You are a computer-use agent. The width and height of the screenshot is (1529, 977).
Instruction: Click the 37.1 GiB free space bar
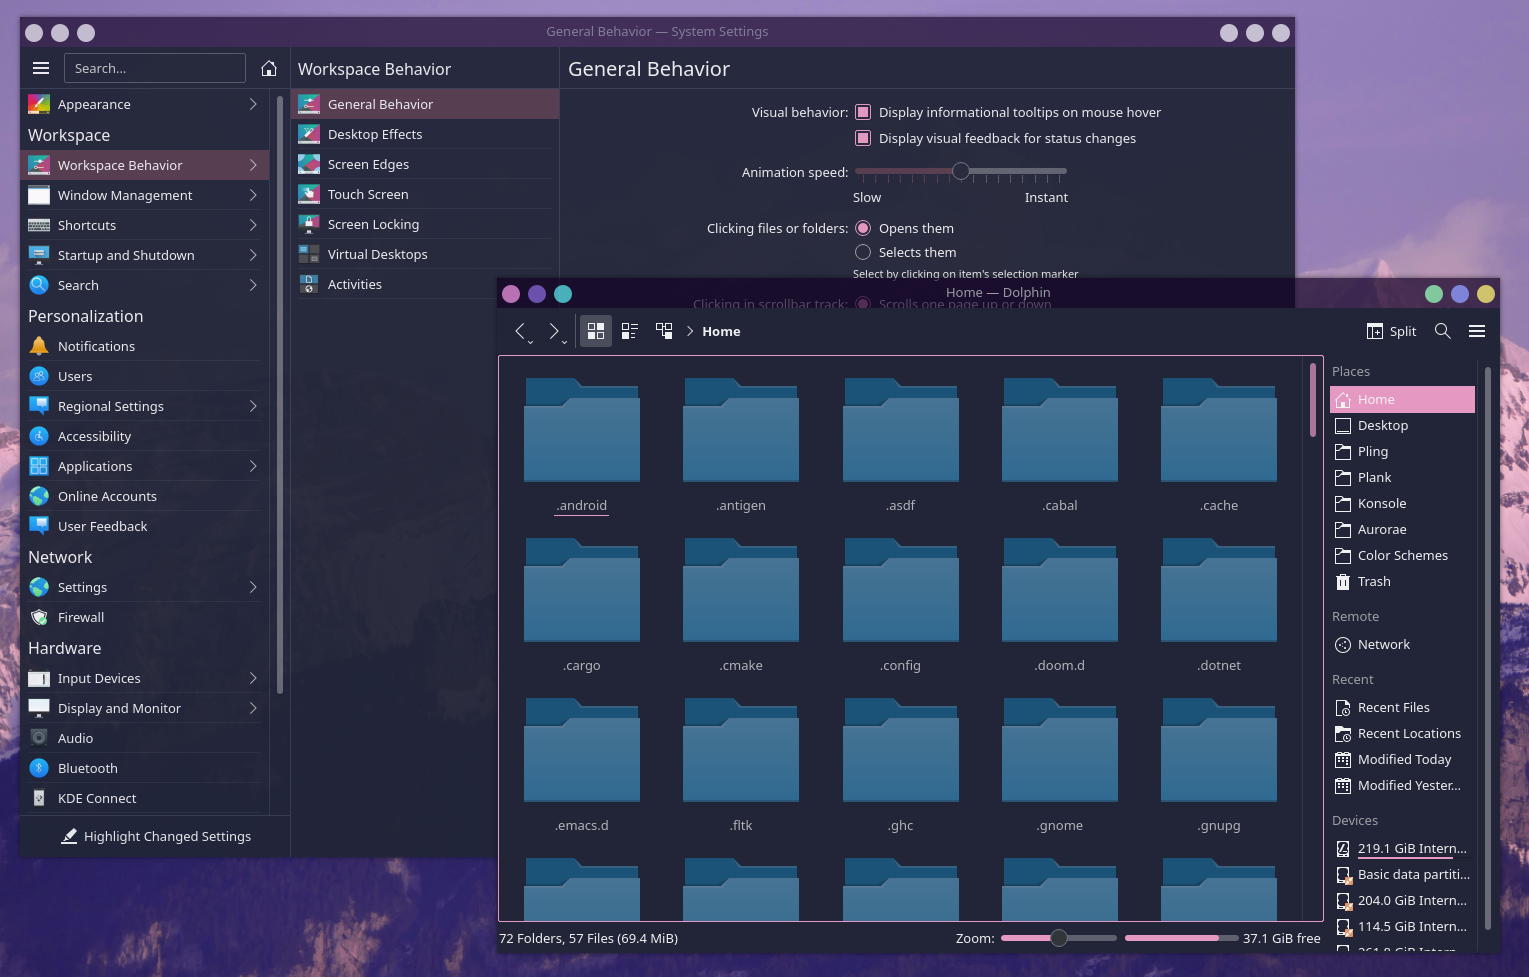[1180, 938]
